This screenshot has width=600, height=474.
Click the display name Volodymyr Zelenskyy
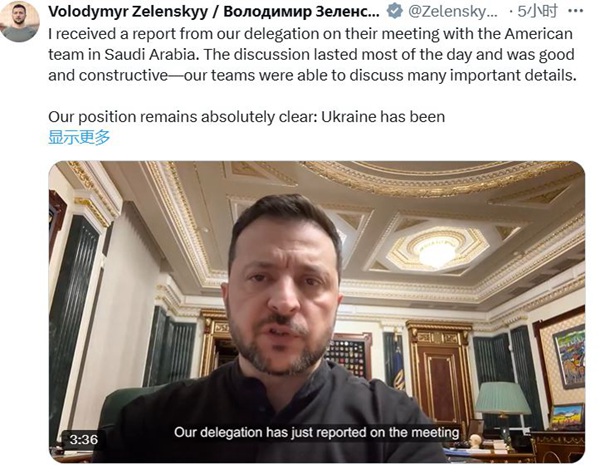214,12
